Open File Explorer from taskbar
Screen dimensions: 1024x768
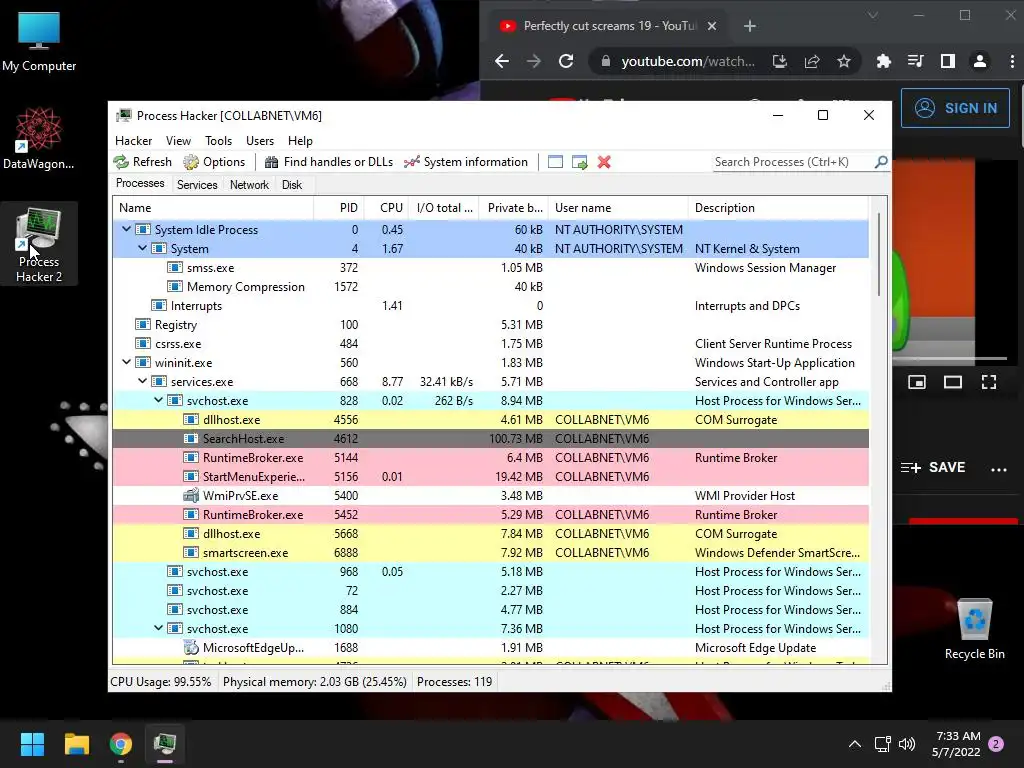tap(76, 744)
